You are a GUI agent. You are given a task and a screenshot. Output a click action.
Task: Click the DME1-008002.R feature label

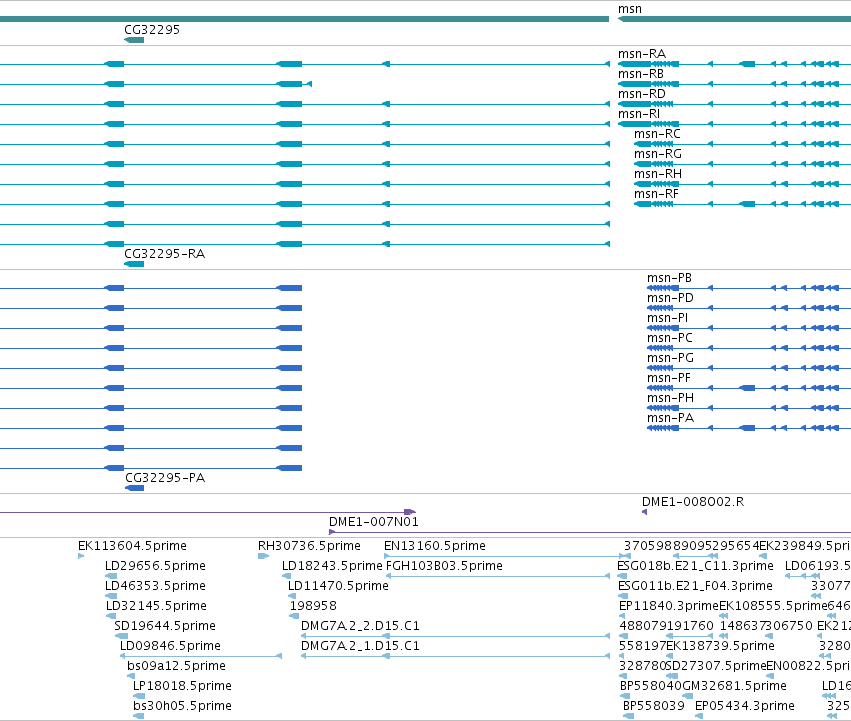(x=693, y=502)
